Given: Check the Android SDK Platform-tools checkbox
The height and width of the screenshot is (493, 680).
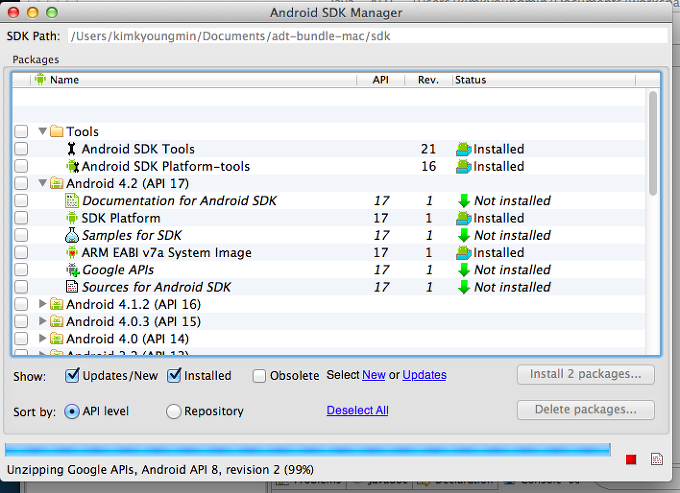Looking at the screenshot, I should click(x=21, y=166).
